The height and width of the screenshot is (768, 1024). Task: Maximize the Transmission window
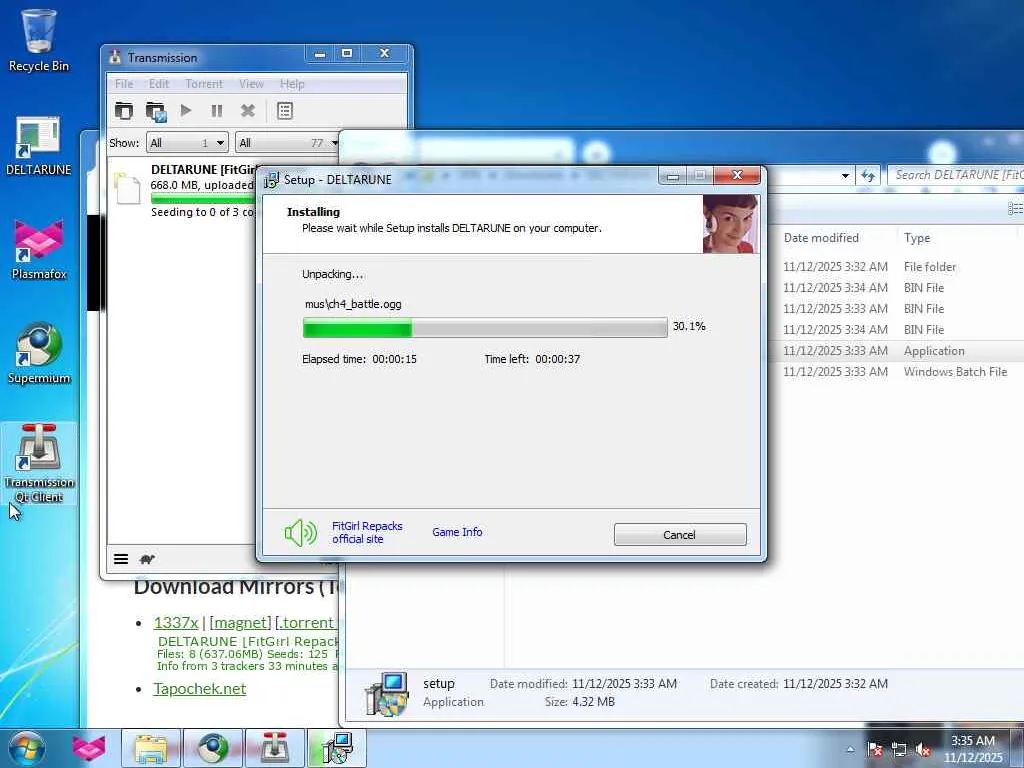[x=347, y=54]
